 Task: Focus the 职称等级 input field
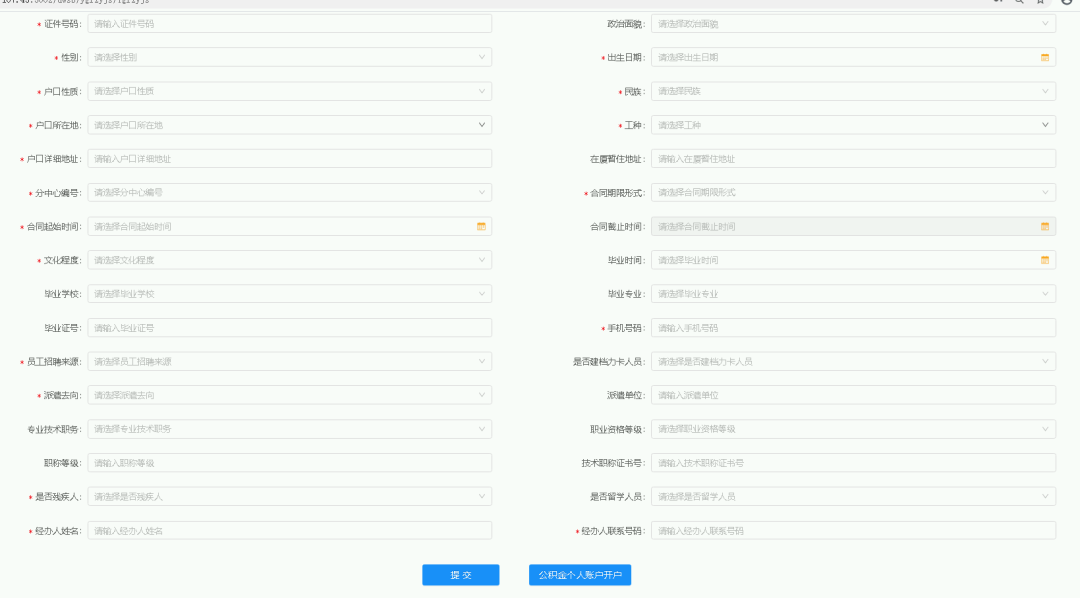(x=289, y=462)
